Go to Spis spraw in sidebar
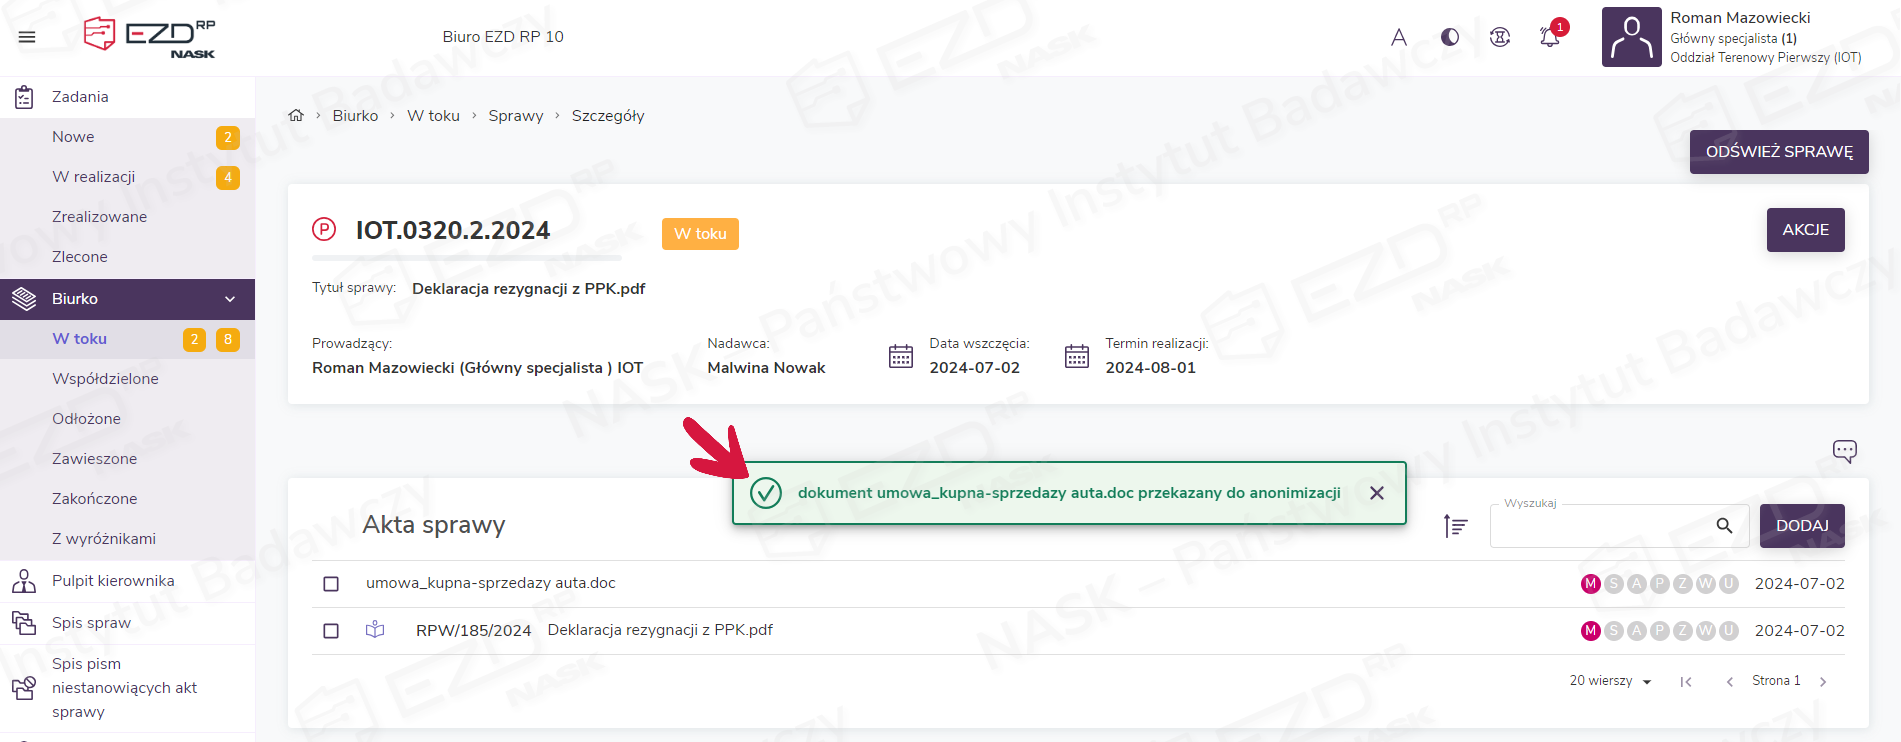 coord(91,623)
